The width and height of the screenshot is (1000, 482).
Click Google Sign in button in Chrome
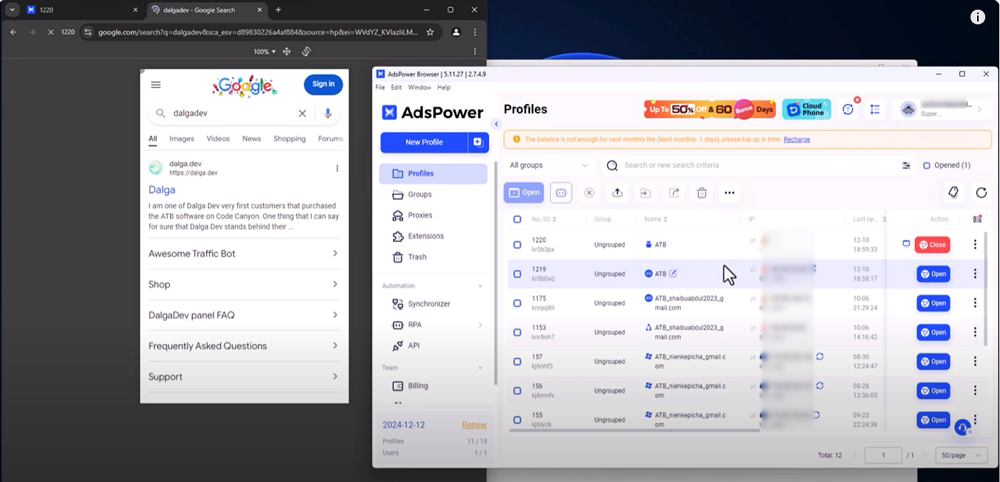[323, 84]
